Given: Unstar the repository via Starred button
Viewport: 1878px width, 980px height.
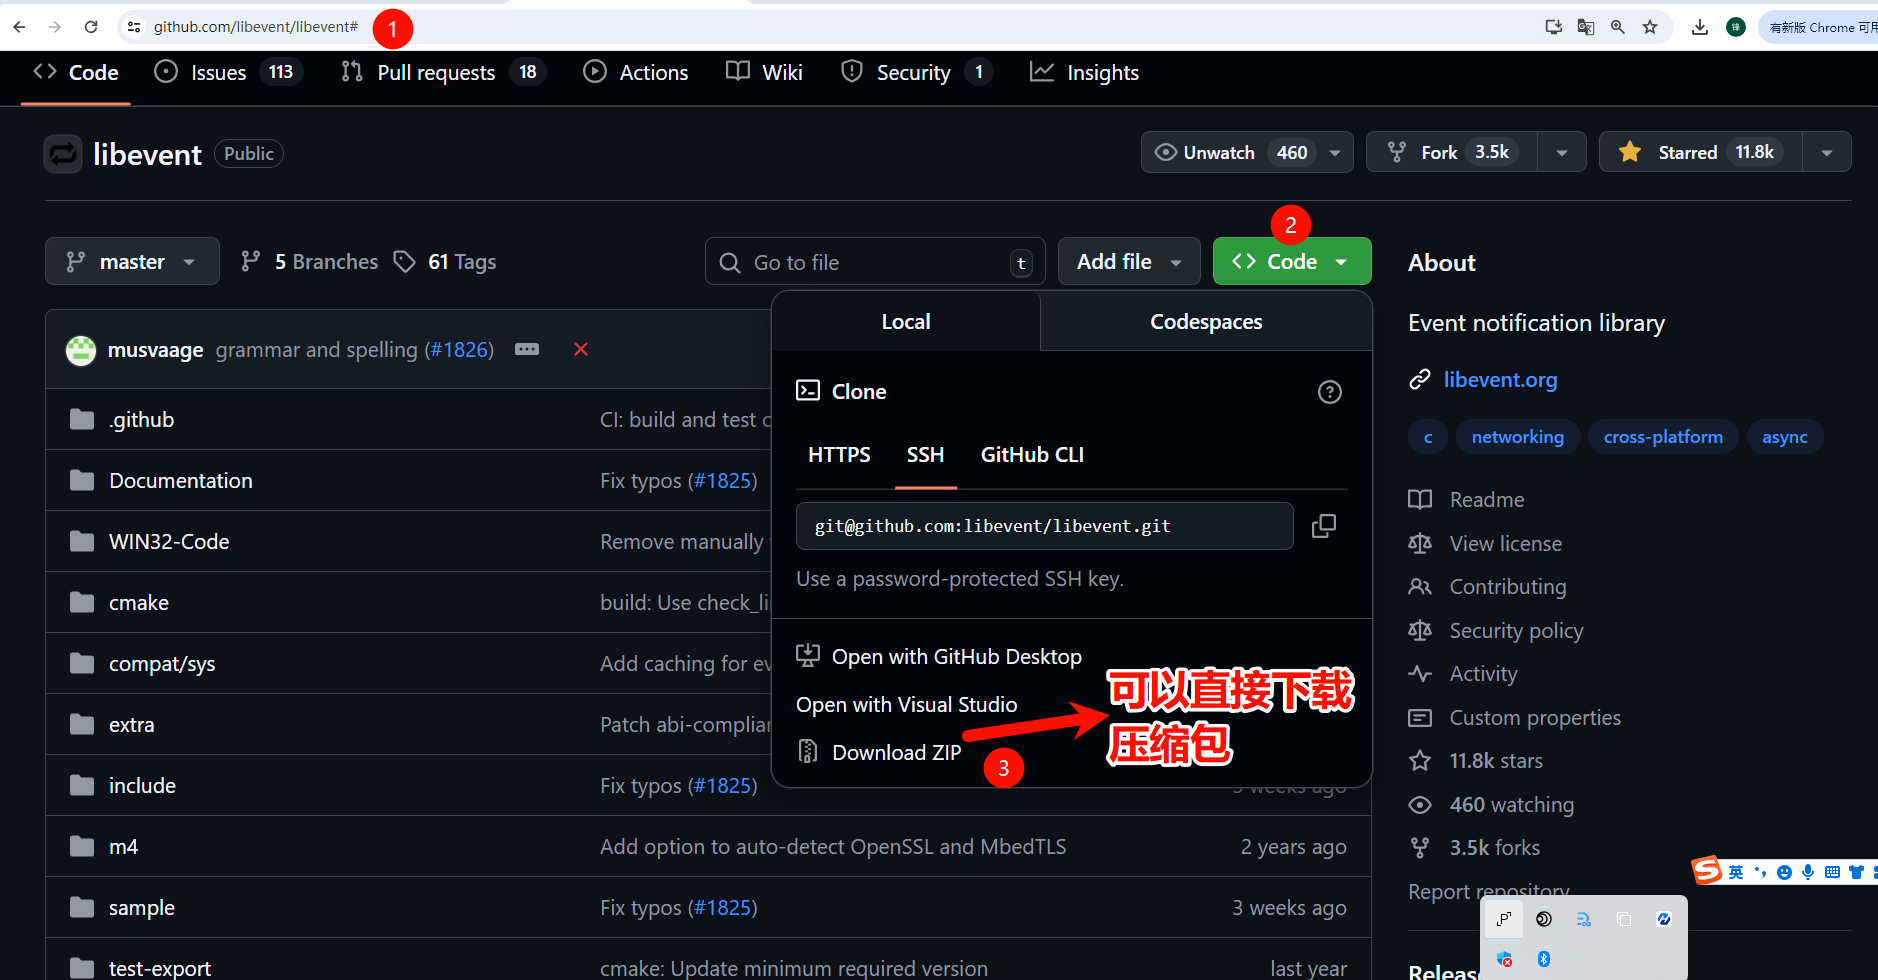Looking at the screenshot, I should pyautogui.click(x=1700, y=152).
